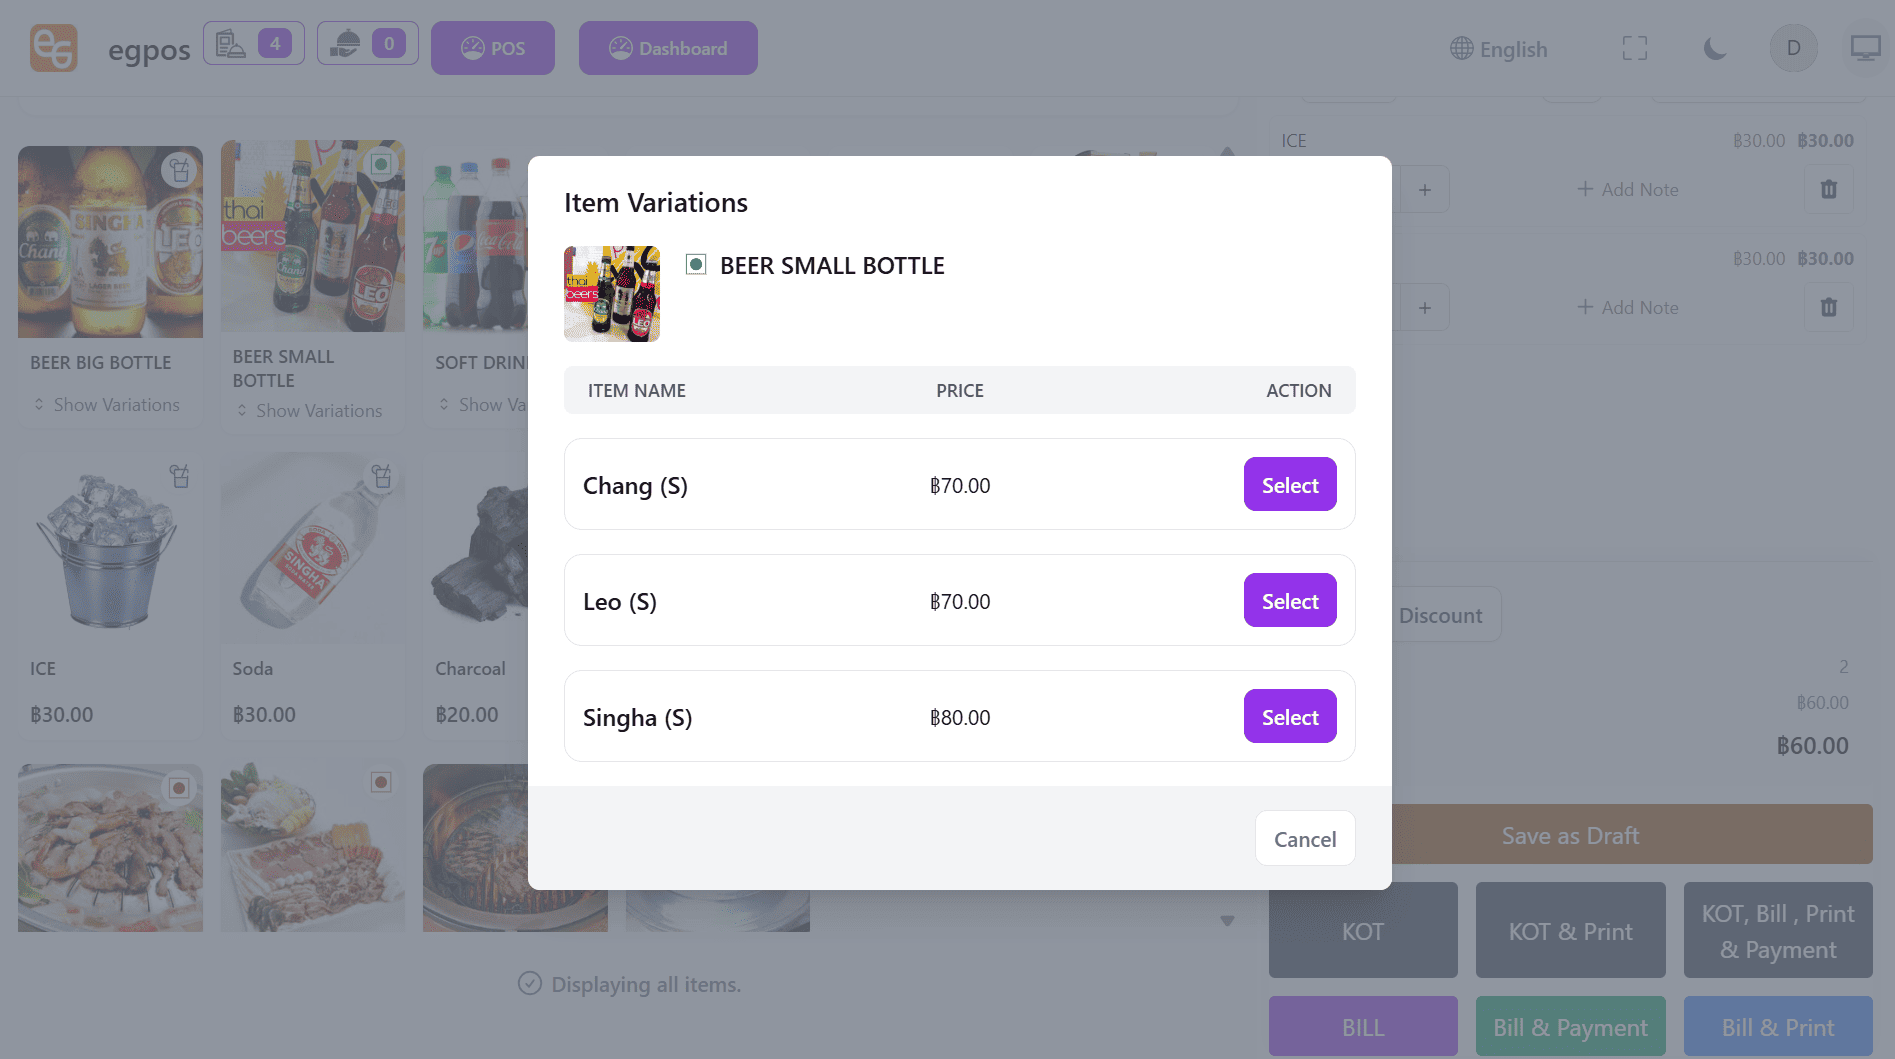This screenshot has height=1059, width=1895.
Task: Switch to the POS tab
Action: coord(493,48)
